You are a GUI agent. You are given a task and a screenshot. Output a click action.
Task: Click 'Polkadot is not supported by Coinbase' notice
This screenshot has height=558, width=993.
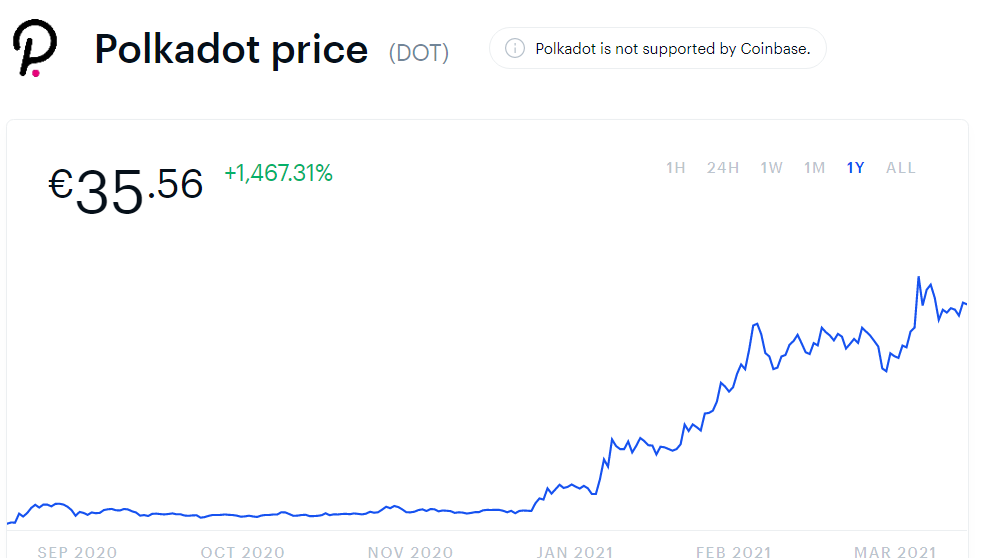pos(672,48)
